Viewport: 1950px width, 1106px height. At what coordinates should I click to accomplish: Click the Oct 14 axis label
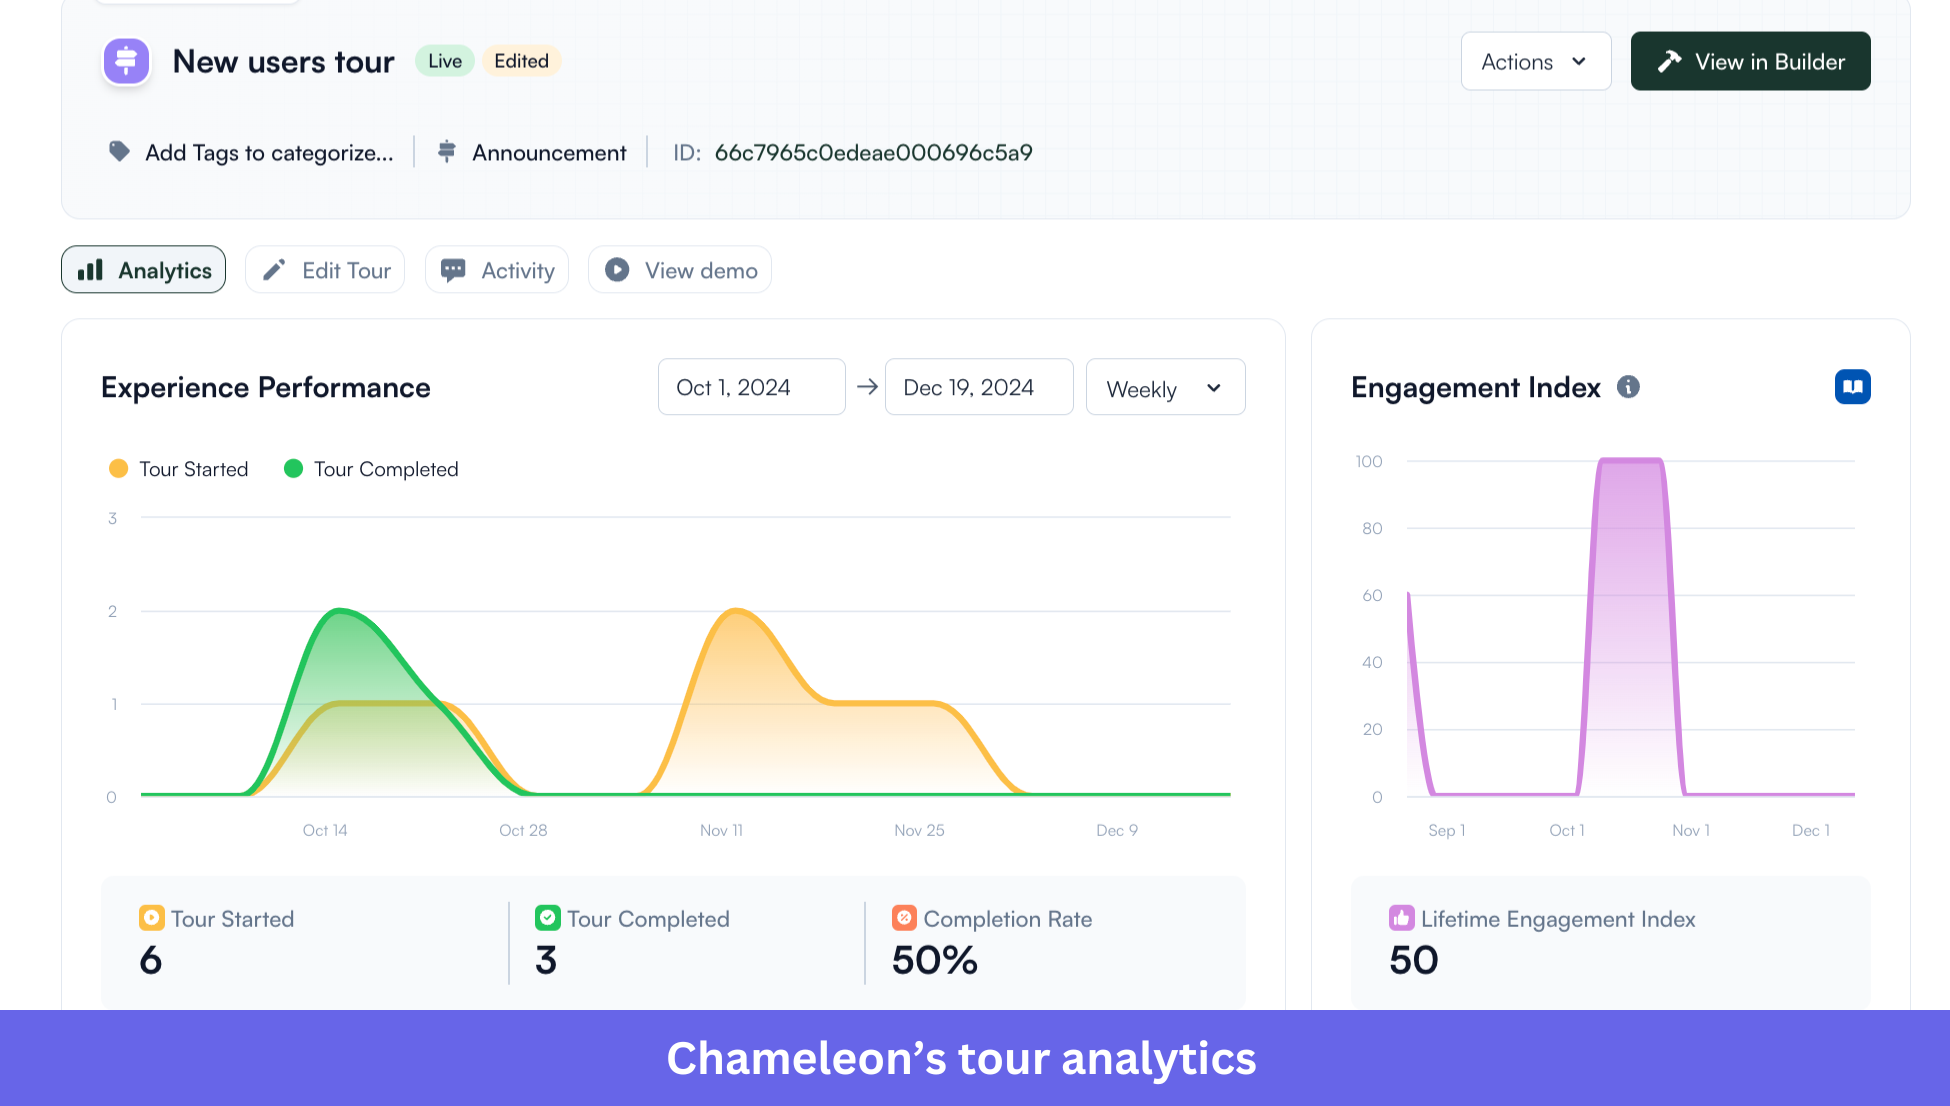click(325, 830)
